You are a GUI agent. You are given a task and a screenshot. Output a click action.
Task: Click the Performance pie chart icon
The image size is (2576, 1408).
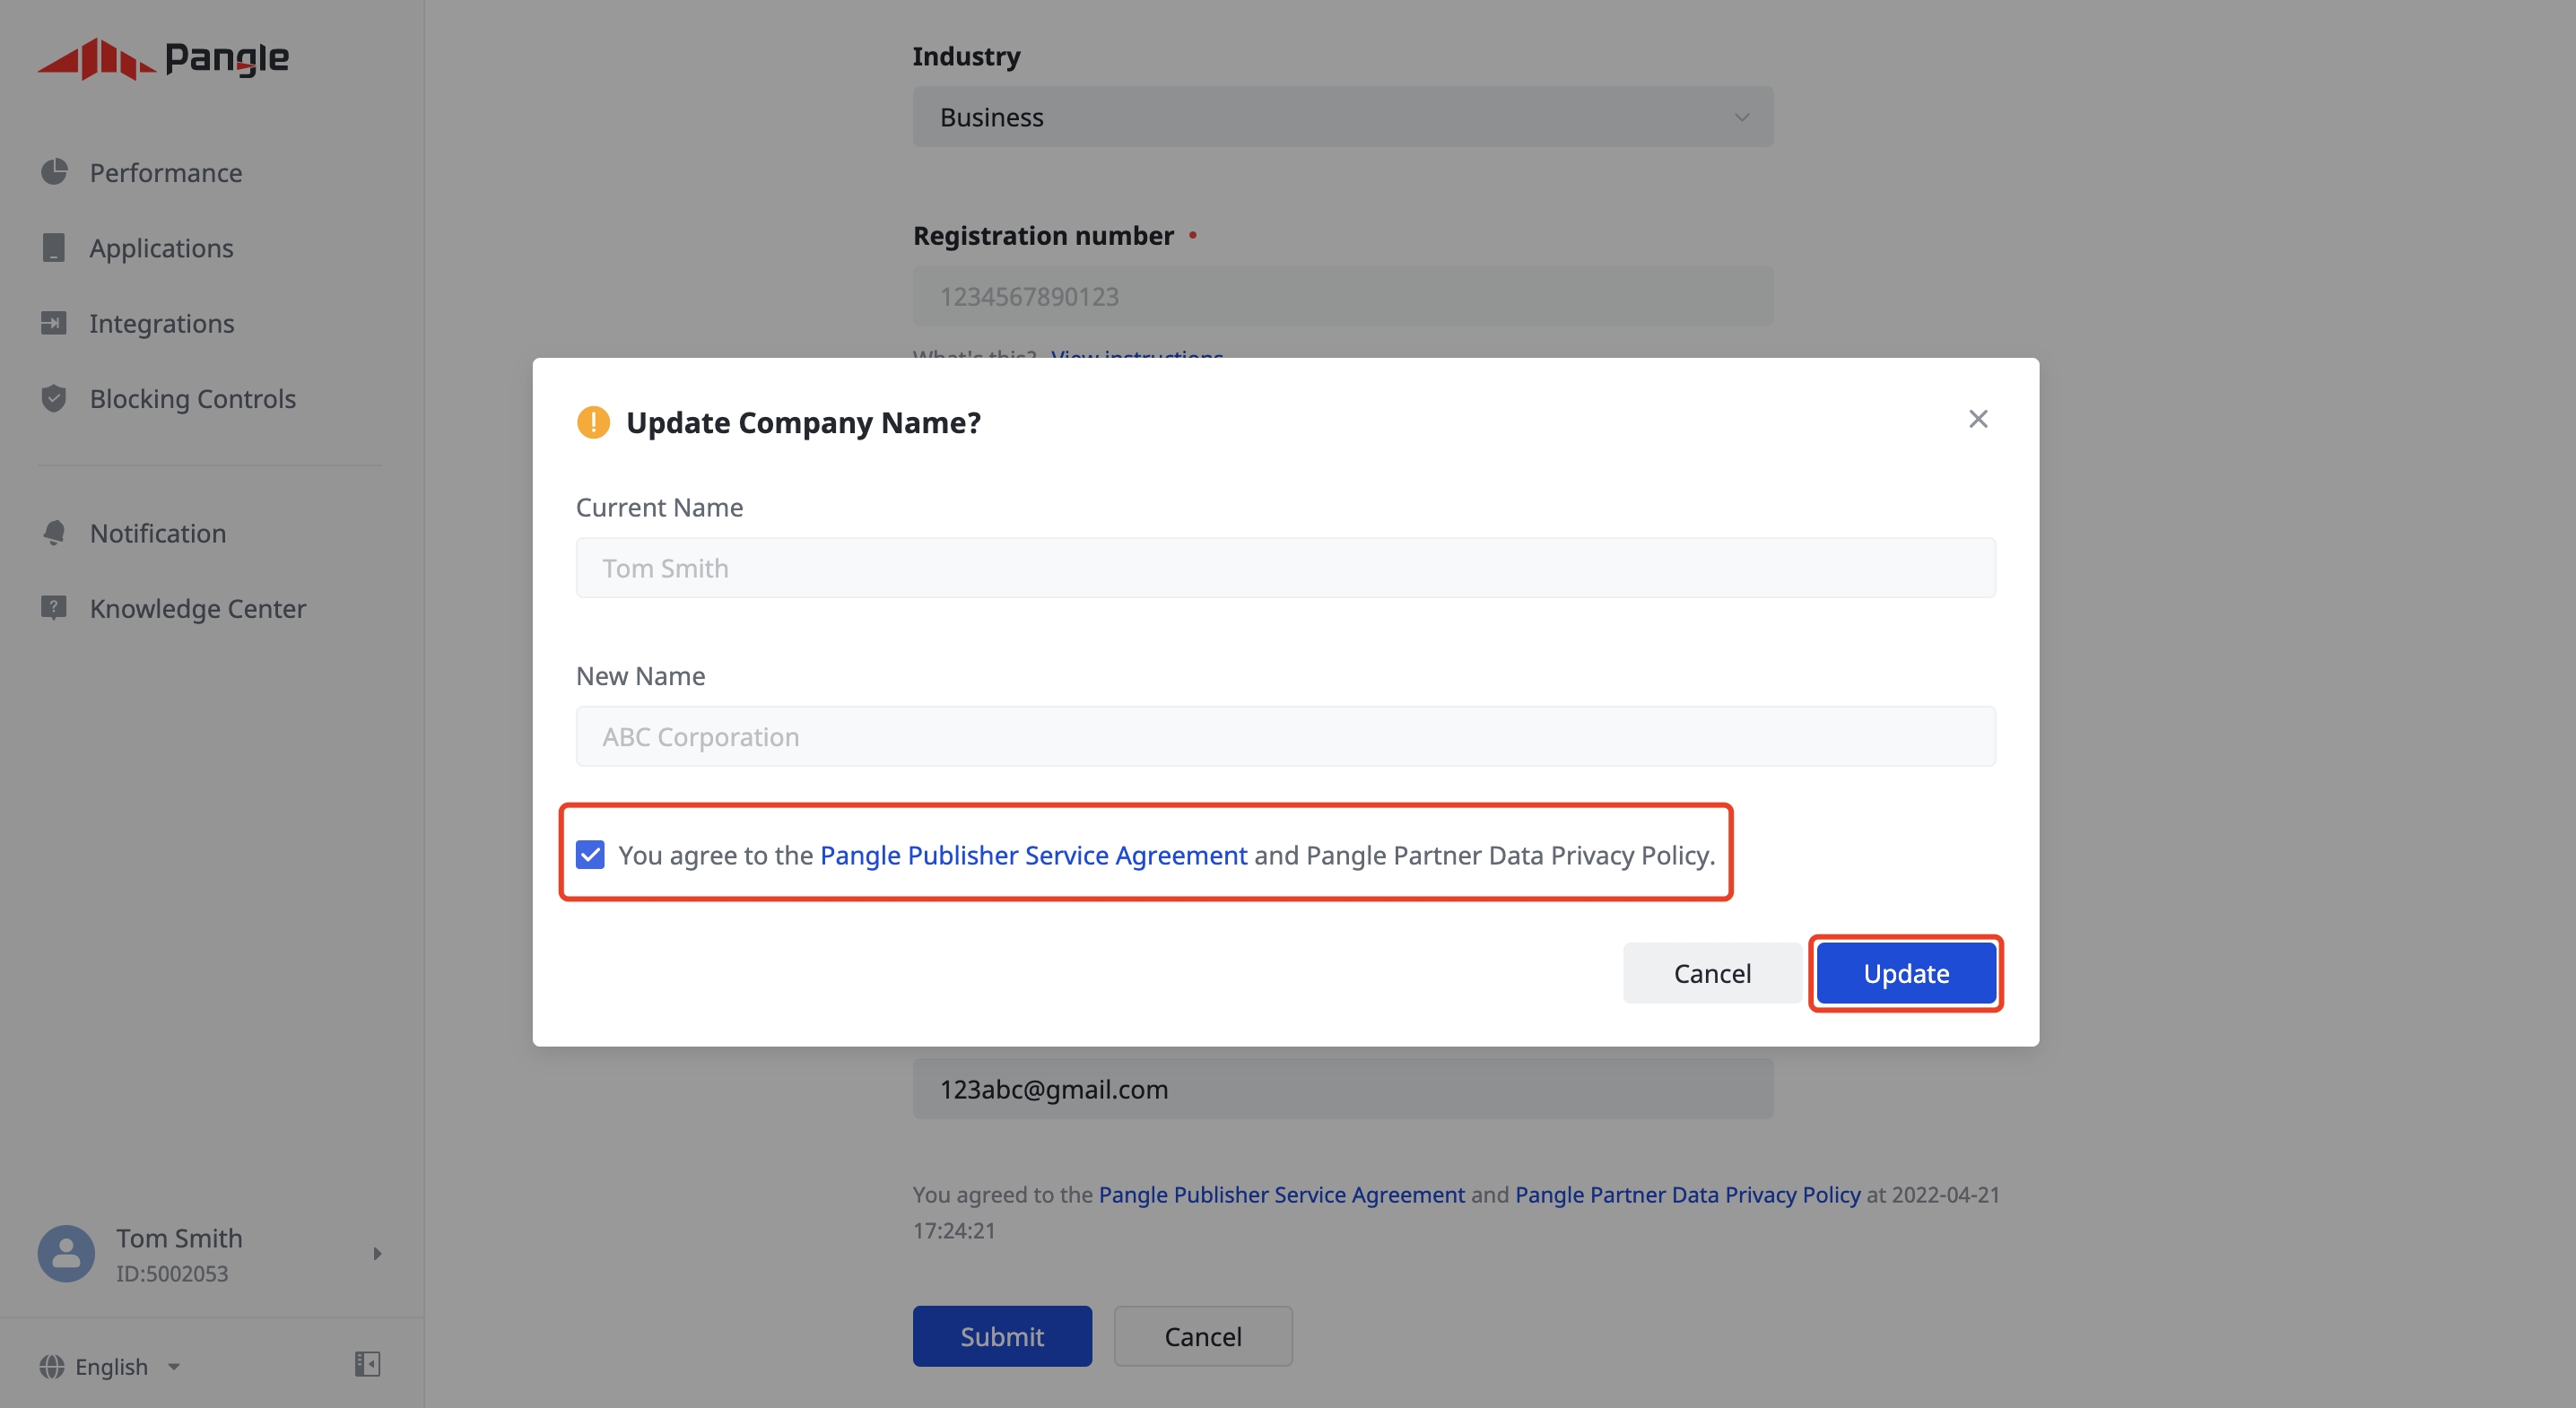point(54,172)
